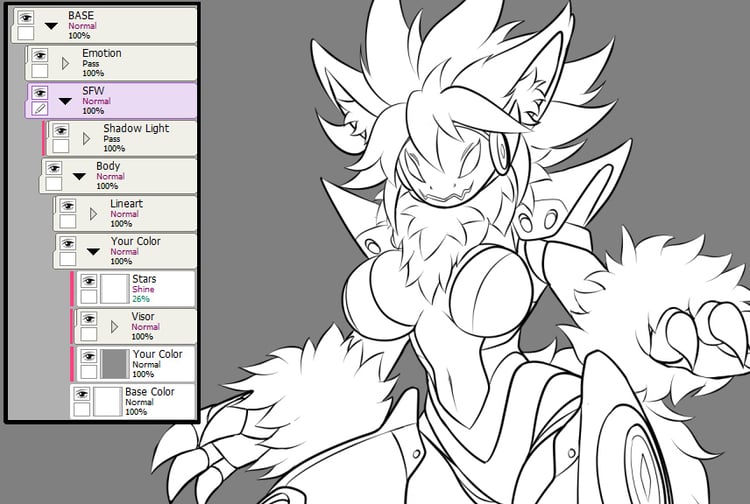
Task: Click the Stars layer 26% opacity value
Action: (141, 299)
